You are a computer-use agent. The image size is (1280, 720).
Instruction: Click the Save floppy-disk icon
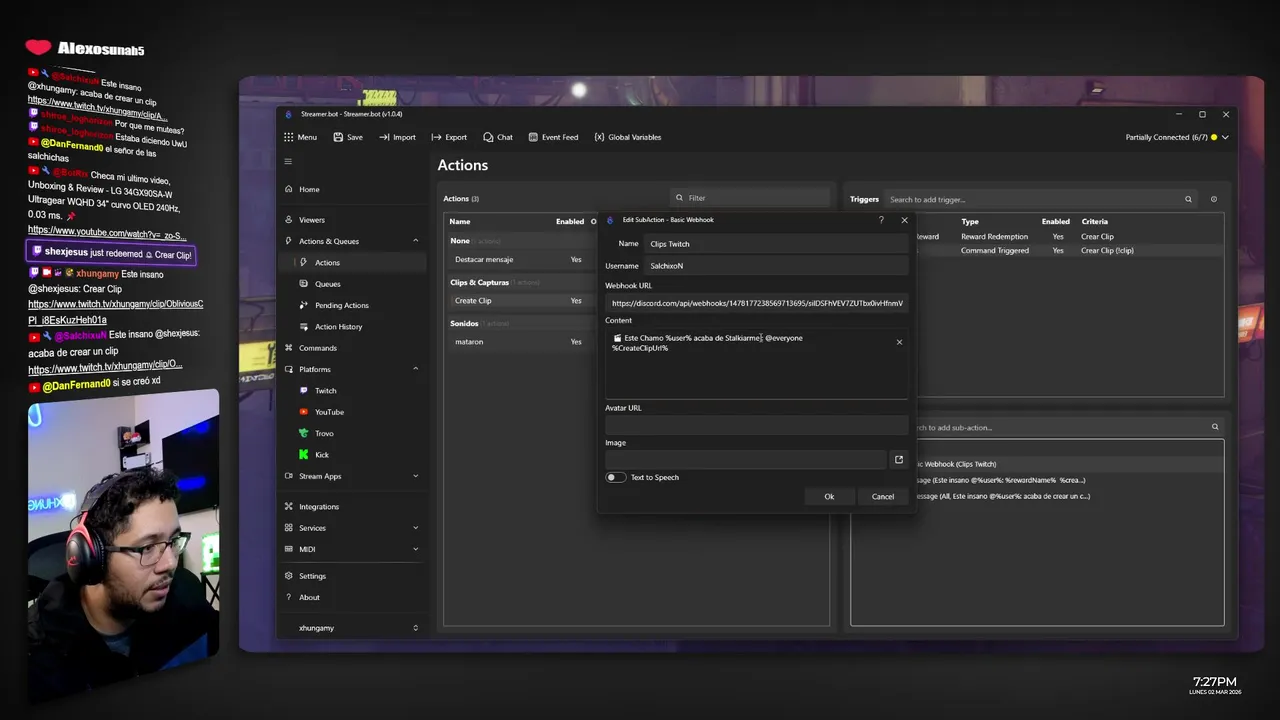(x=338, y=137)
